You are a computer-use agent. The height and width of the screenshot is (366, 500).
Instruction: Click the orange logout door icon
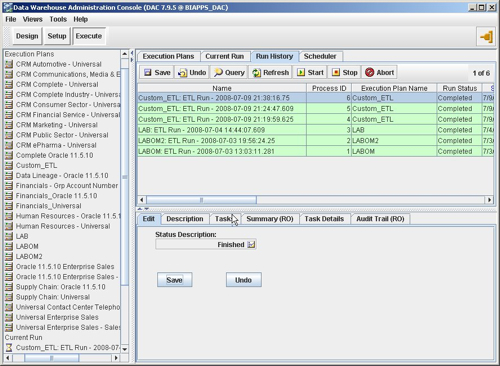486,36
